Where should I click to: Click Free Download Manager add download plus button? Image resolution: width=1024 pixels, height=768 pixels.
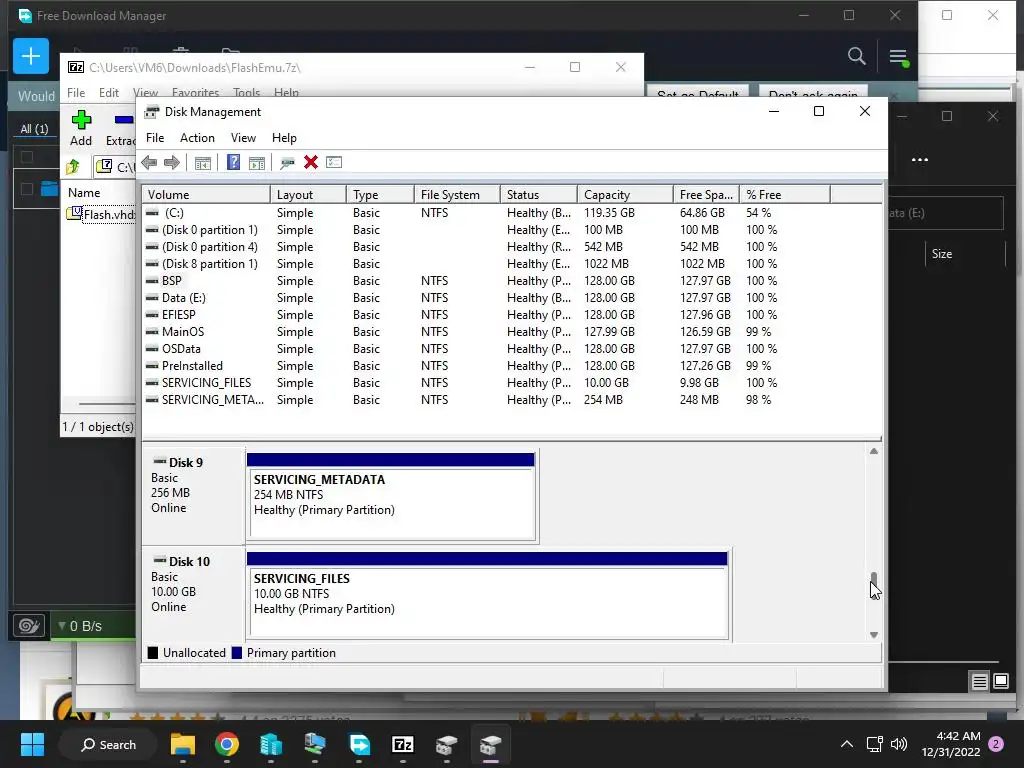31,56
